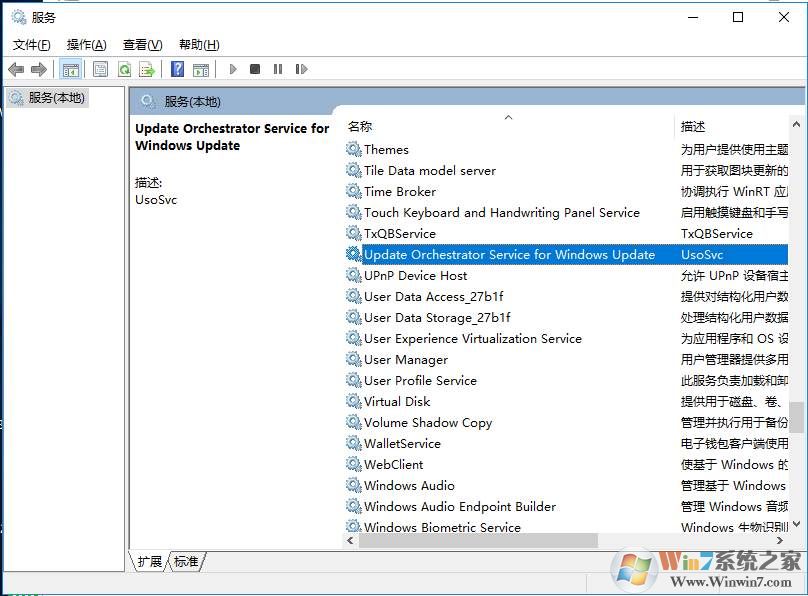
Task: Click the Forward arrow in toolbar
Action: click(39, 69)
